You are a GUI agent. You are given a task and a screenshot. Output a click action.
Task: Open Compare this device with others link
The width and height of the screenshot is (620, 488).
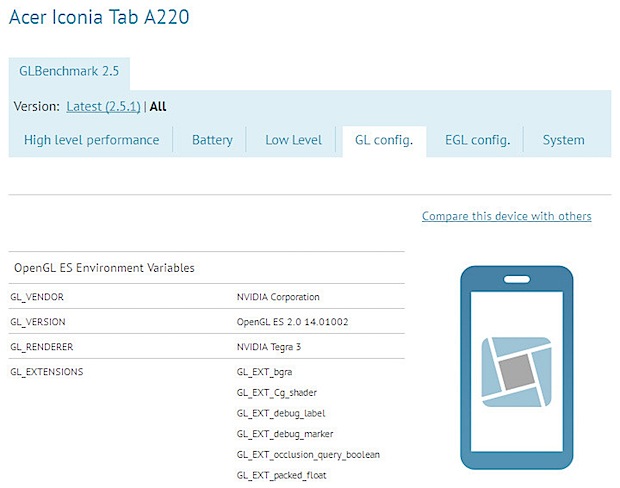[x=506, y=216]
